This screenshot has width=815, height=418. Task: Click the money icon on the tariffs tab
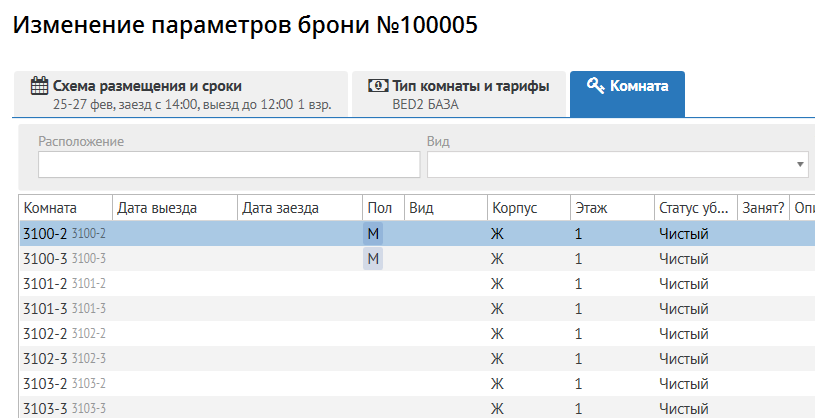[378, 86]
